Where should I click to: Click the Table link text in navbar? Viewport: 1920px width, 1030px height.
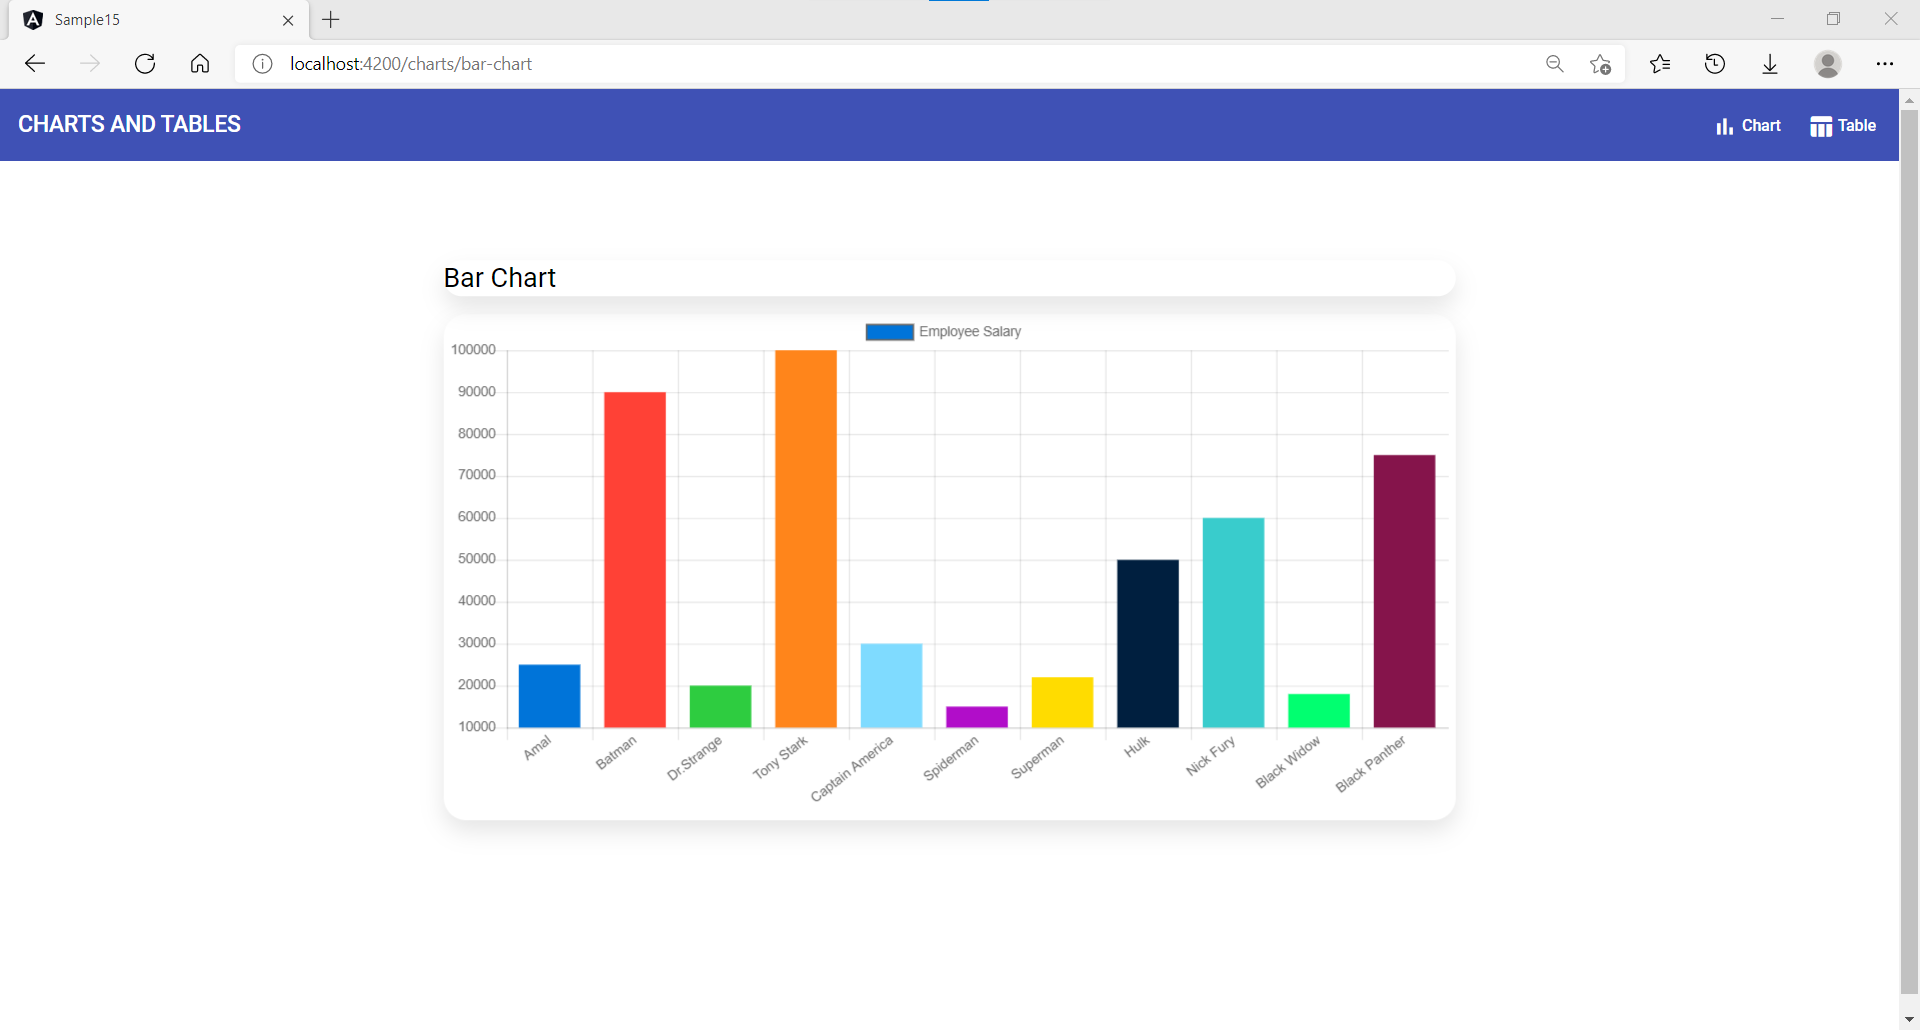pyautogui.click(x=1855, y=125)
